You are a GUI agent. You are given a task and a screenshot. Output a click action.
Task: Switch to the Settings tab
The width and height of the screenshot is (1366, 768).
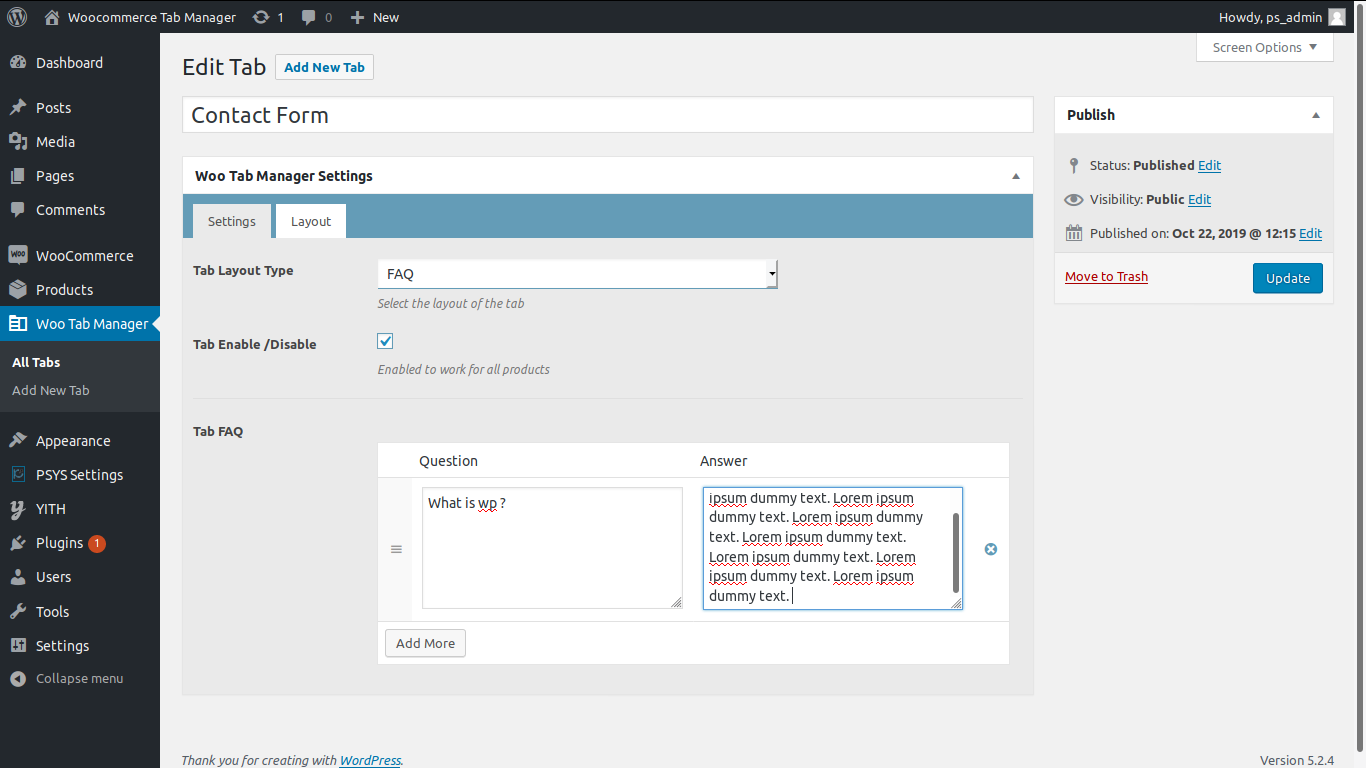coord(231,221)
